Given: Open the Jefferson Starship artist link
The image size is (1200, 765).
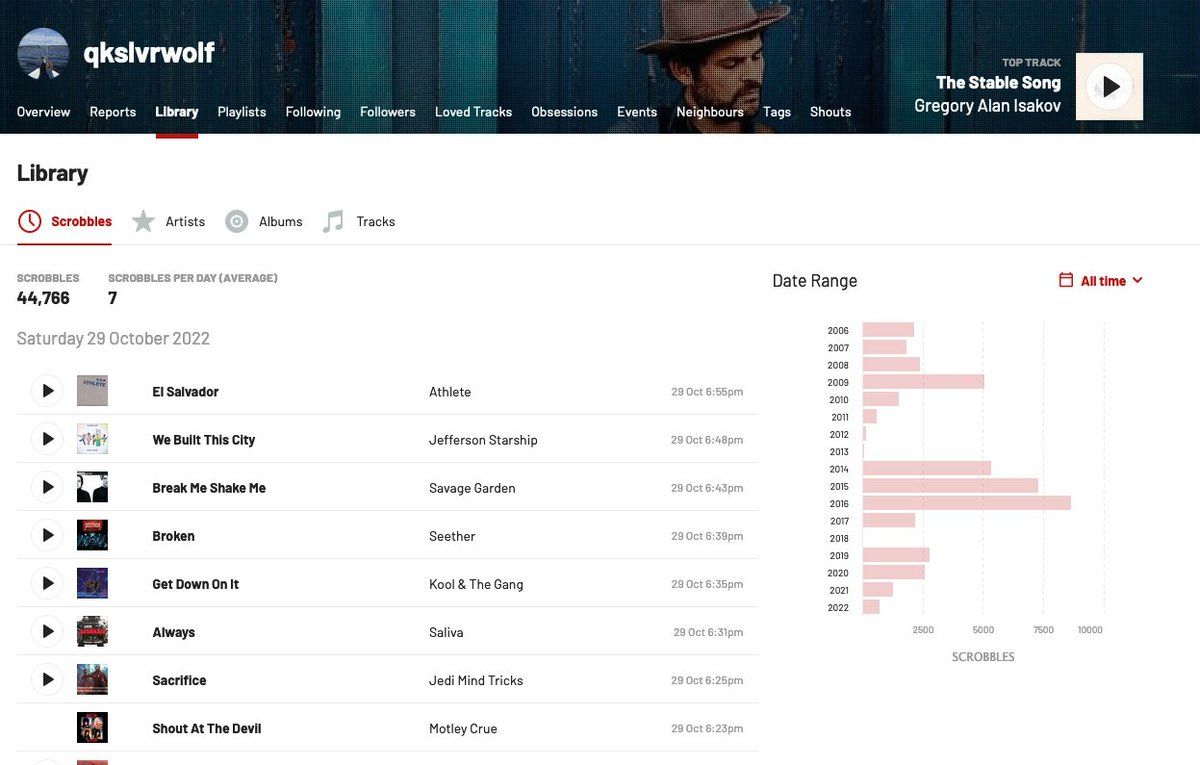Looking at the screenshot, I should [x=483, y=440].
